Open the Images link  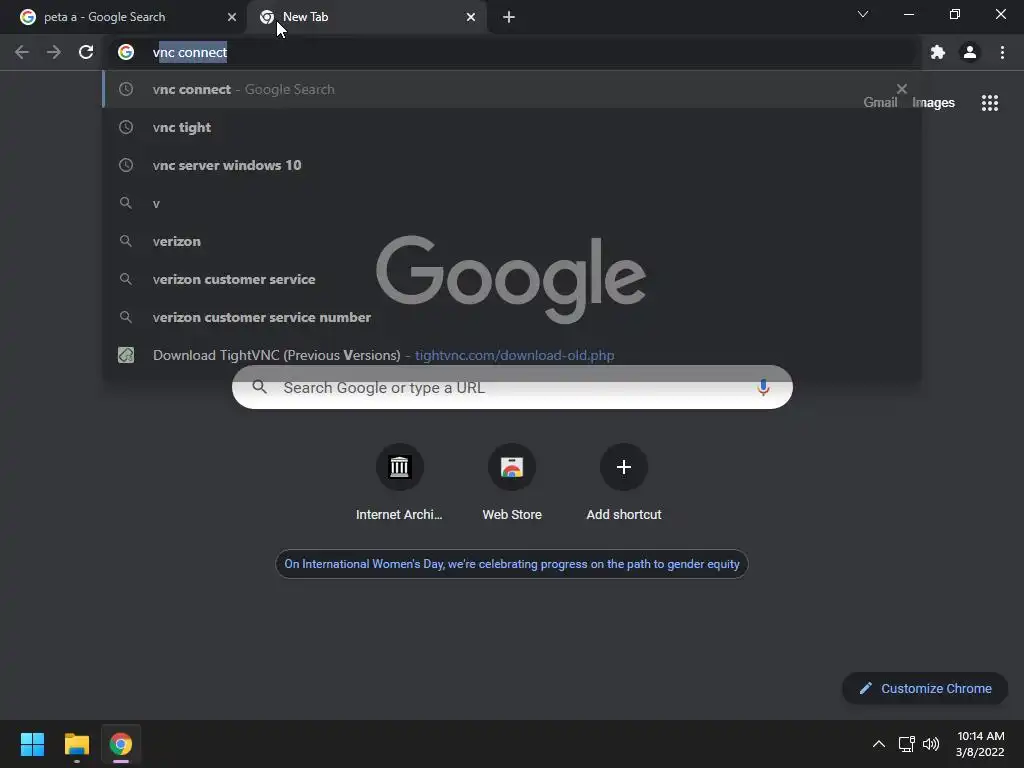(x=933, y=103)
